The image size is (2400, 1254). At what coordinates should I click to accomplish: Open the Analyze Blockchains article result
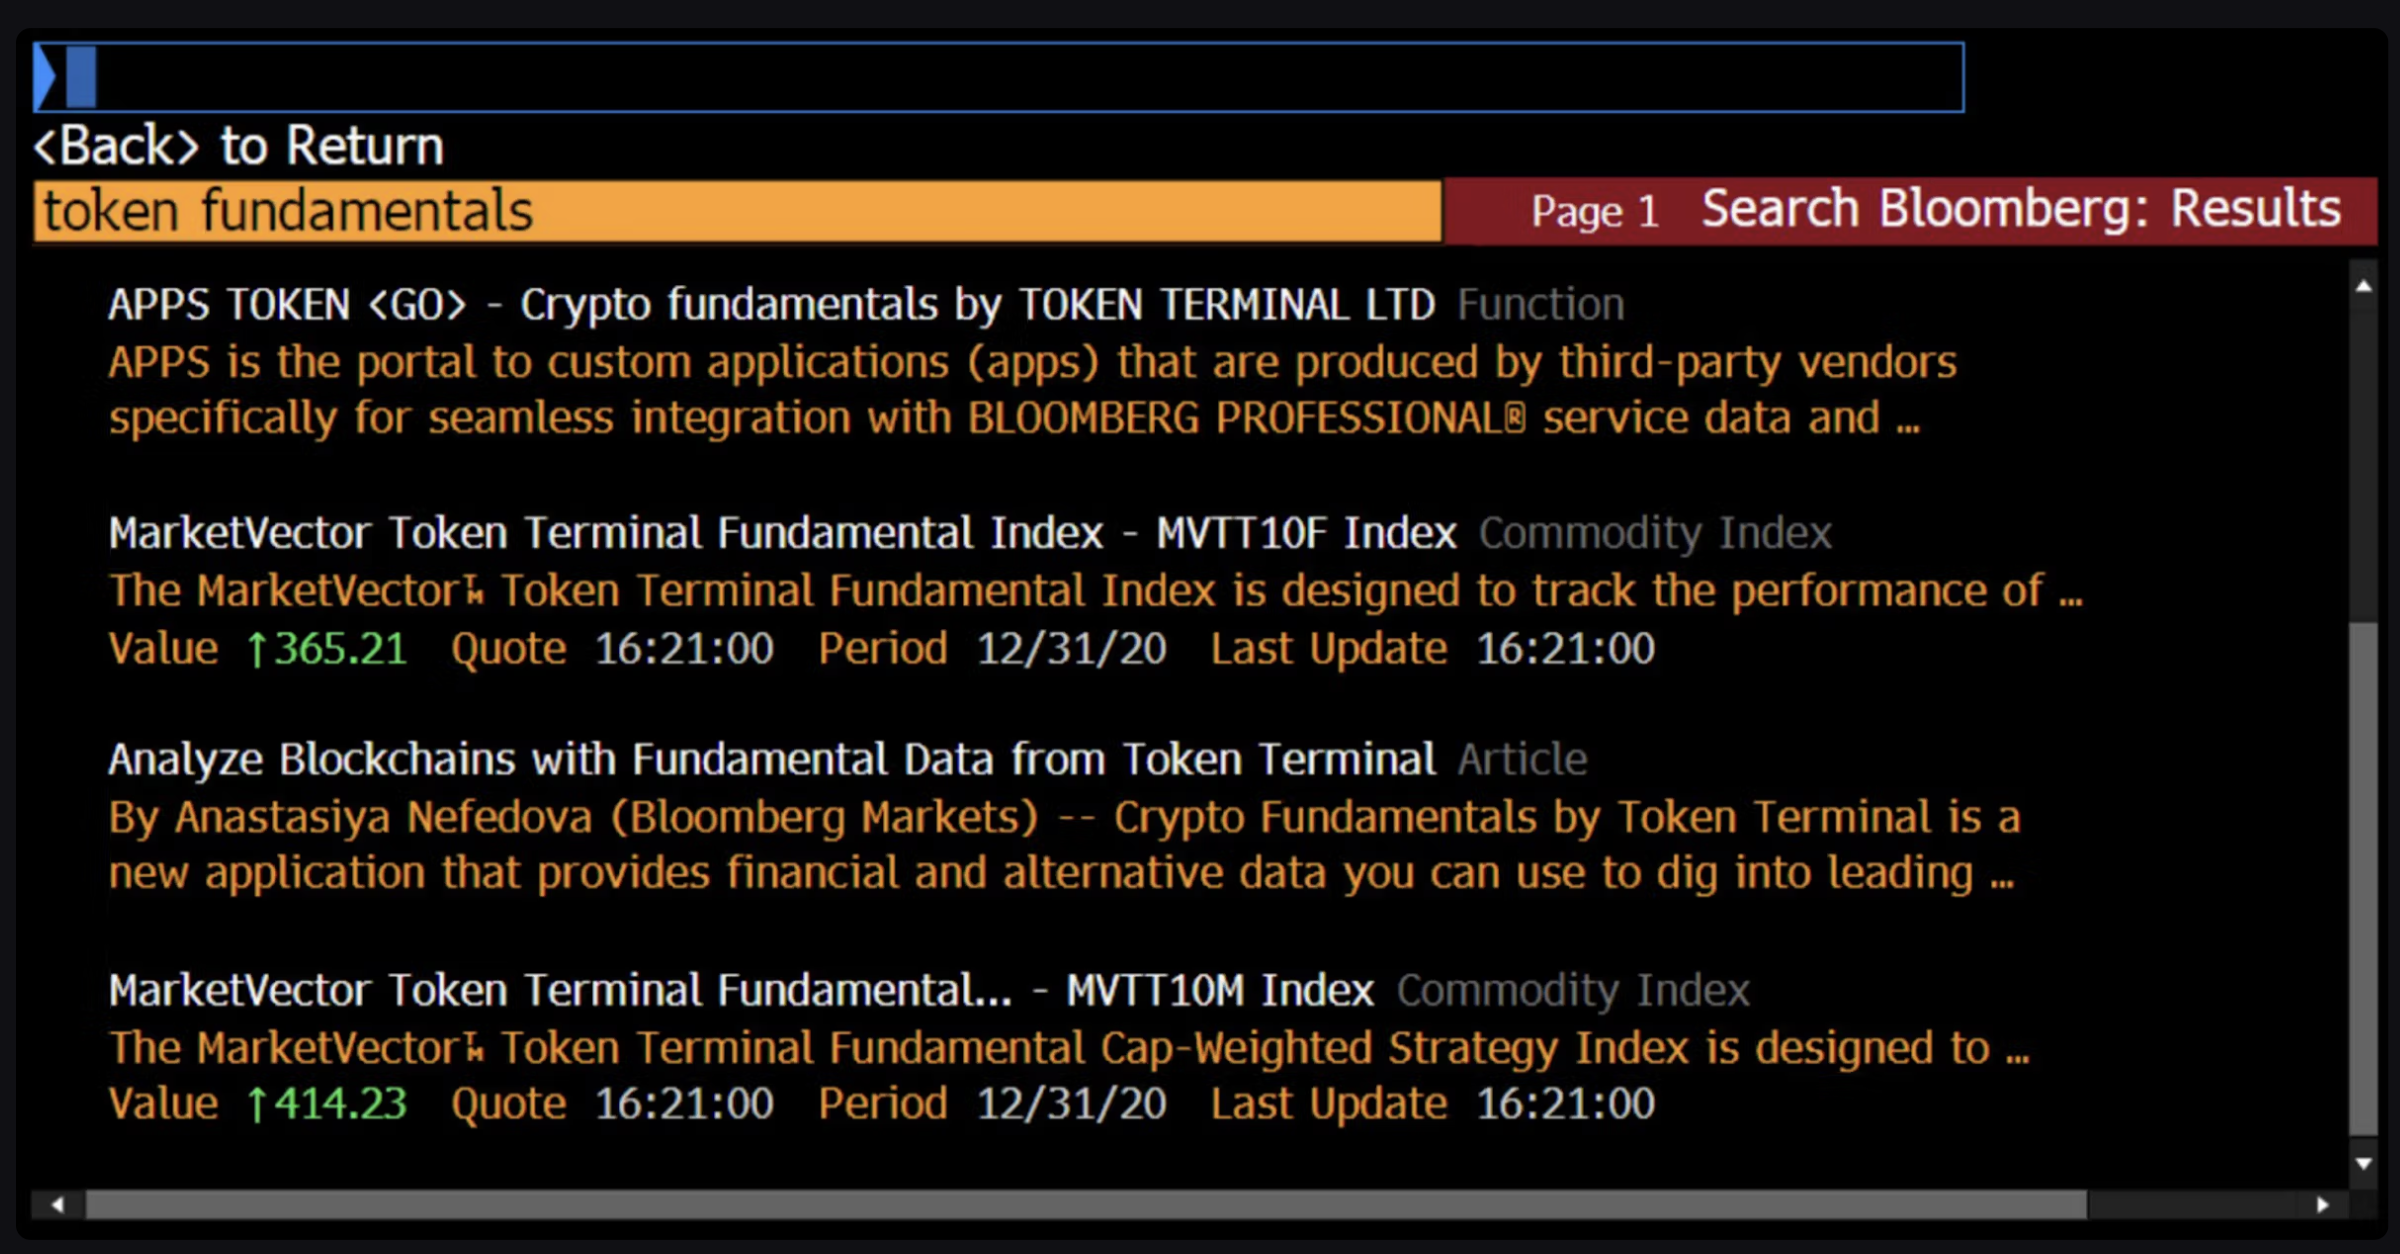[770, 760]
